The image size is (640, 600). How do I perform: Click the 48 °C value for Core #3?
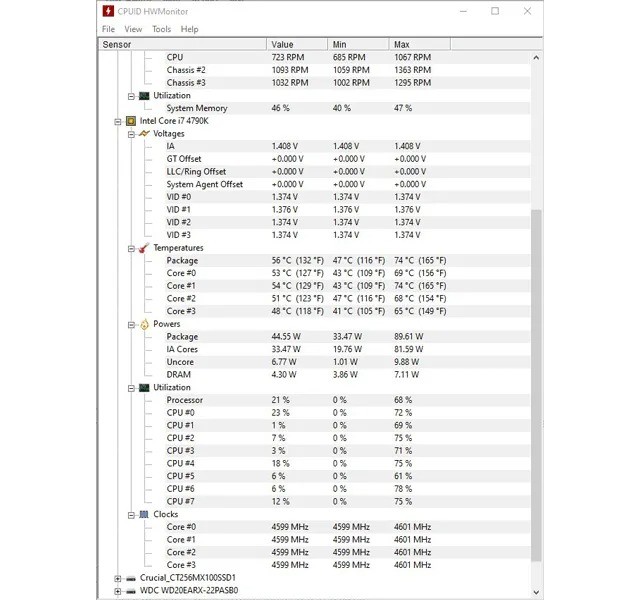tap(298, 311)
